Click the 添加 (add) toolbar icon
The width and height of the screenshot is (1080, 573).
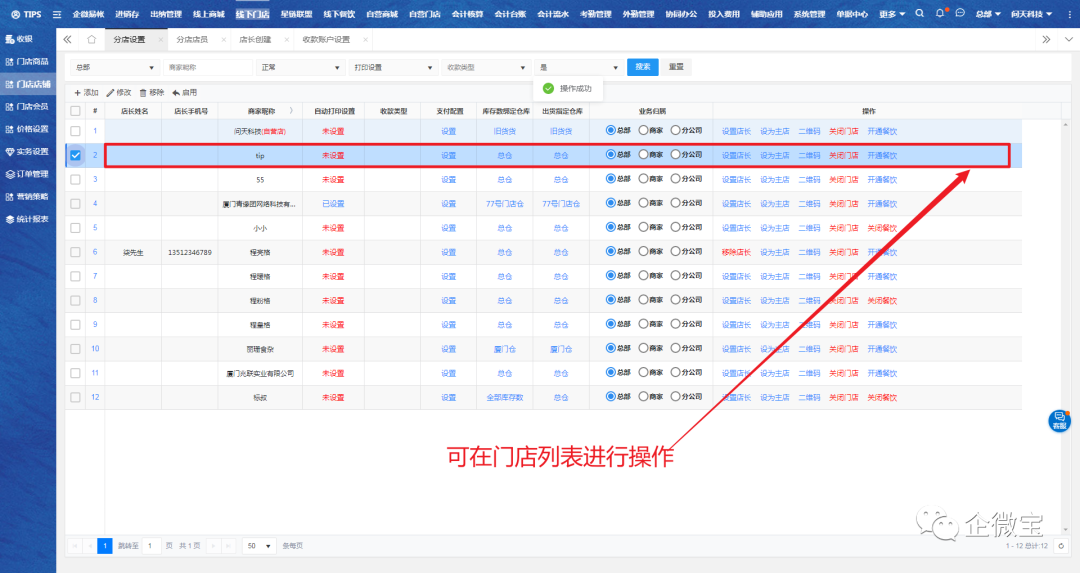click(78, 92)
